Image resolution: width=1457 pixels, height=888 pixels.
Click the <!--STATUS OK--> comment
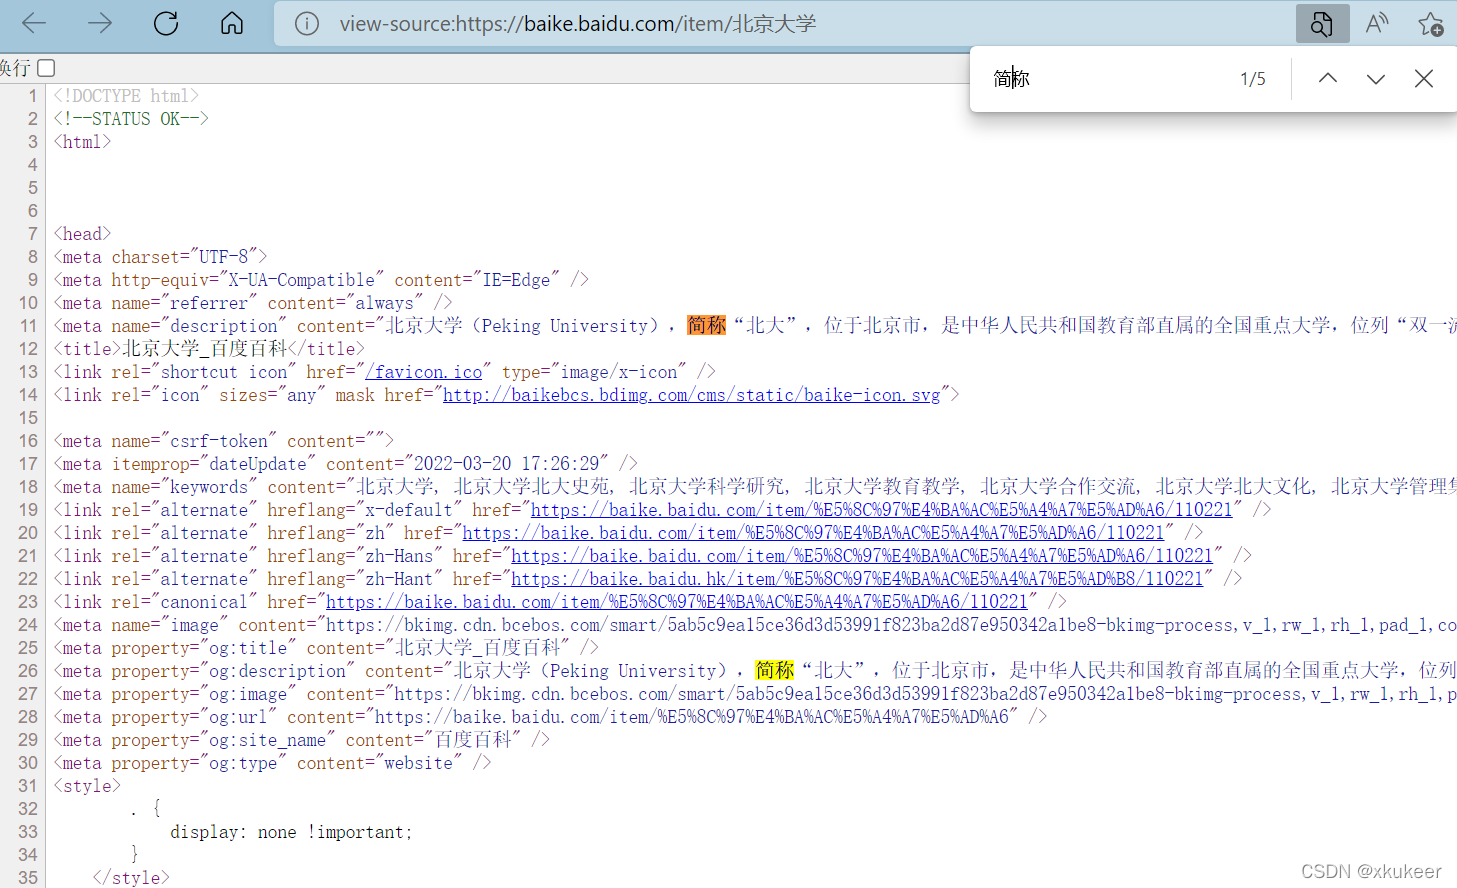[131, 119]
